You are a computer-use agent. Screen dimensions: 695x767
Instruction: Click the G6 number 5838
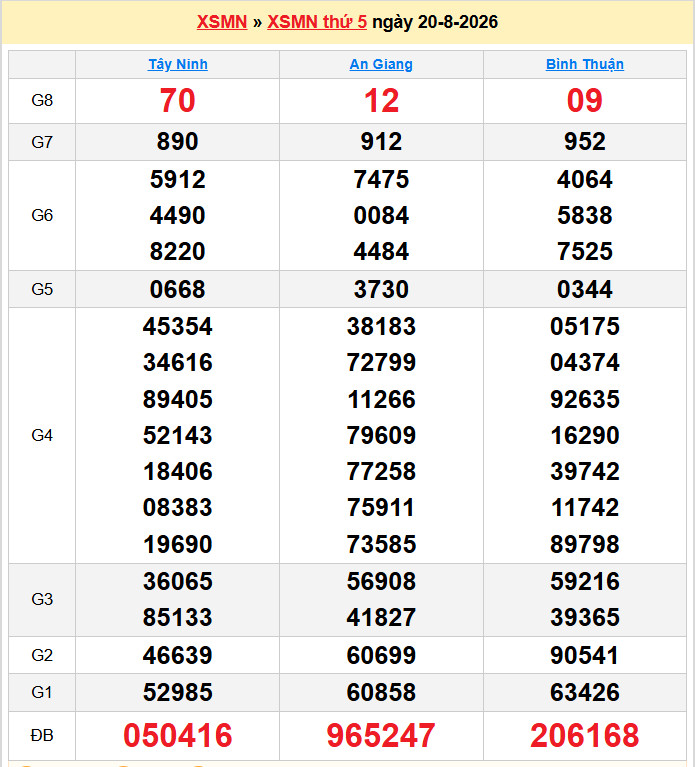(584, 215)
